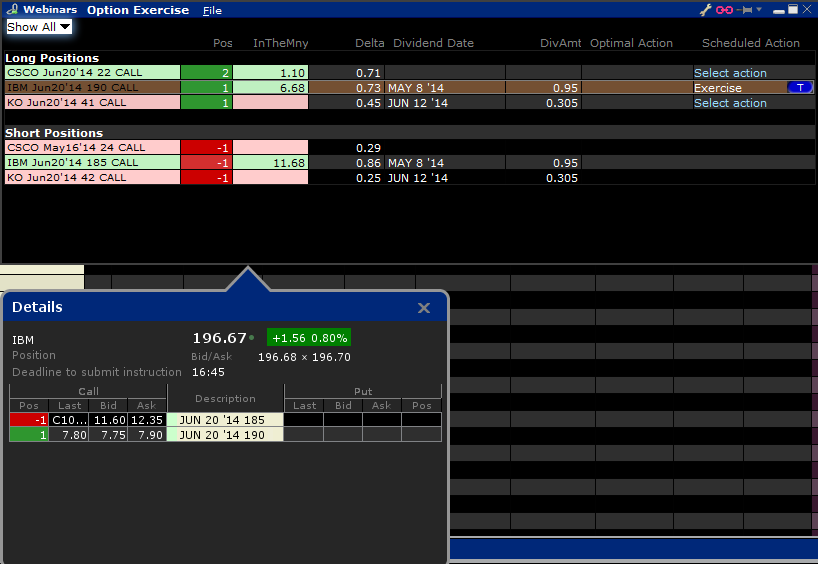Click the 196.68 × 196.70 bid/ask quote
The image size is (818, 564).
point(304,357)
